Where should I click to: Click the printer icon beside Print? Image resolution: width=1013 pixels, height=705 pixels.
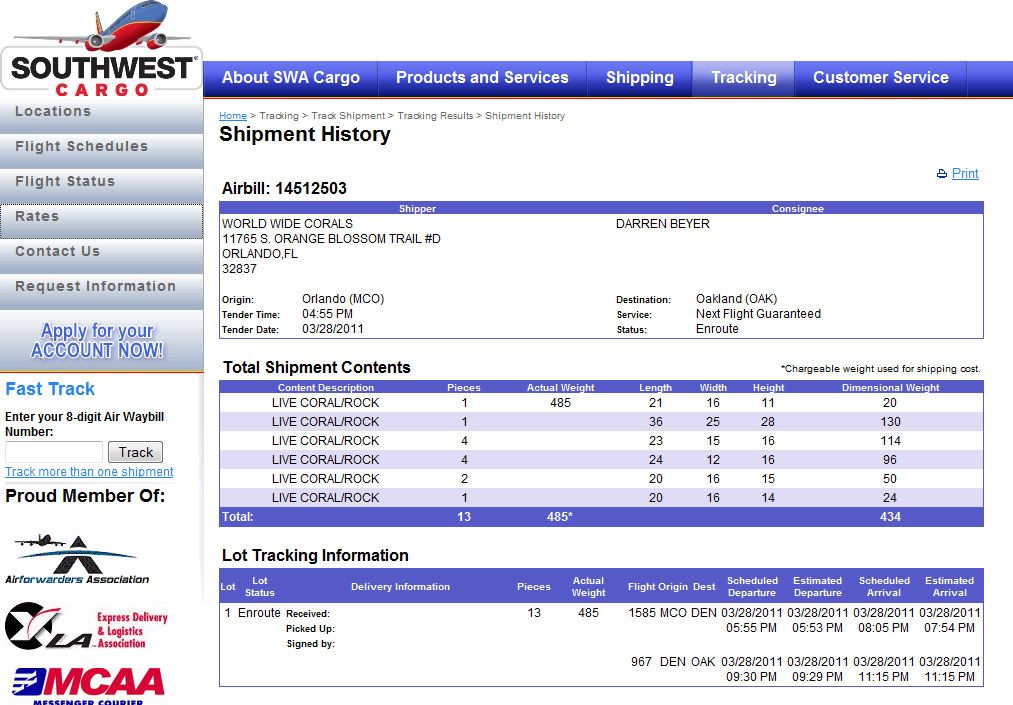942,174
